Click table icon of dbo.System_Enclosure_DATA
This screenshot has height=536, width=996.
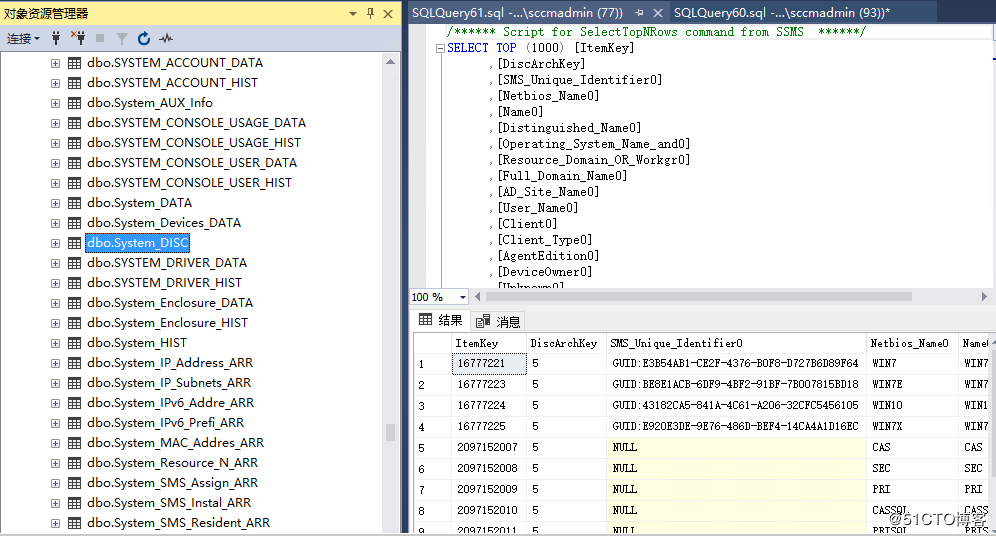pos(74,303)
